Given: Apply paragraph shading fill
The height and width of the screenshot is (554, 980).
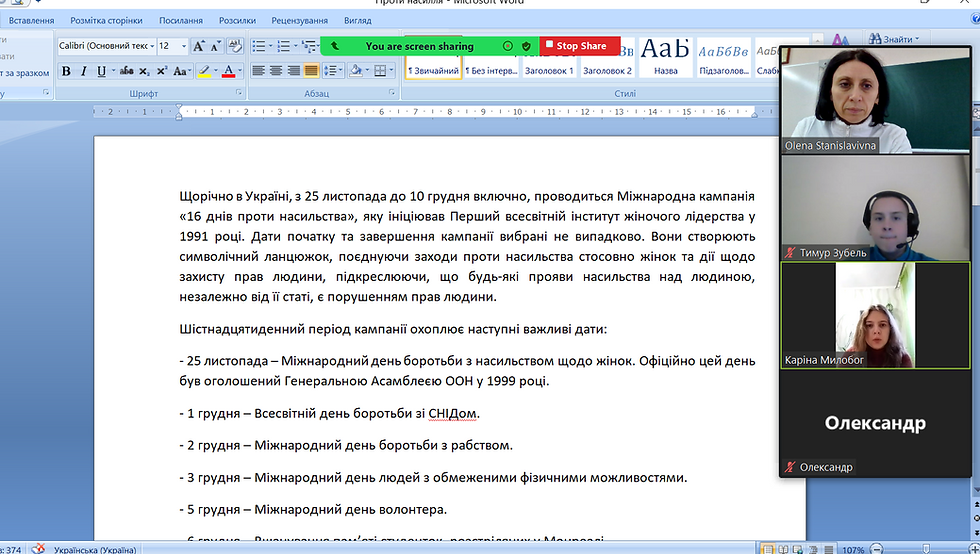Looking at the screenshot, I should 356,71.
